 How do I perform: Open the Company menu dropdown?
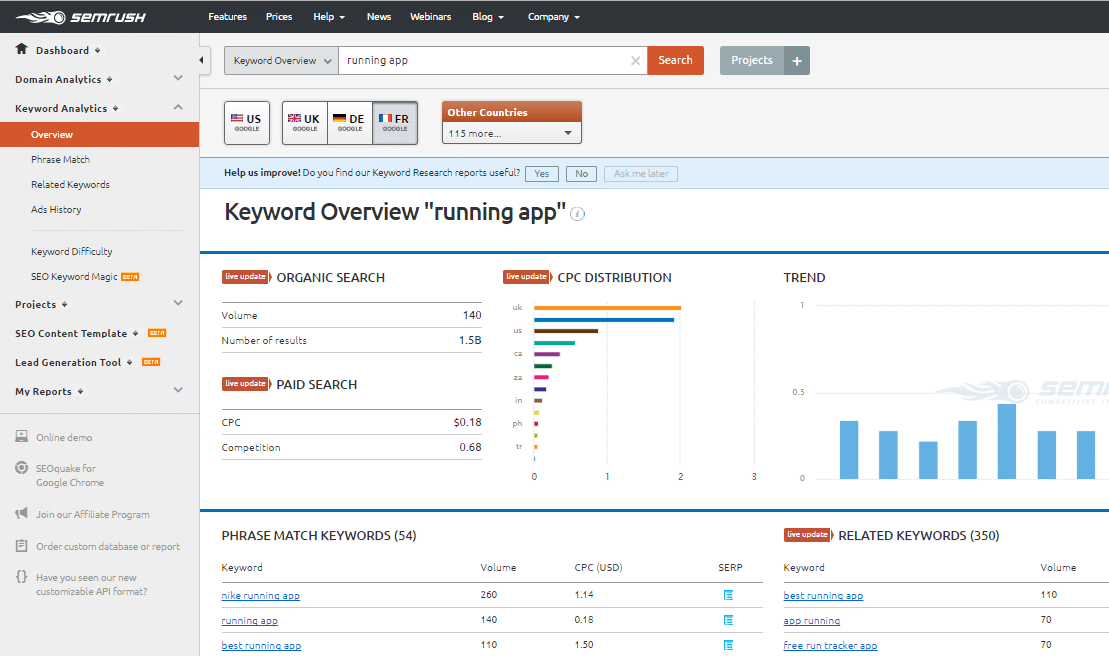[x=554, y=17]
